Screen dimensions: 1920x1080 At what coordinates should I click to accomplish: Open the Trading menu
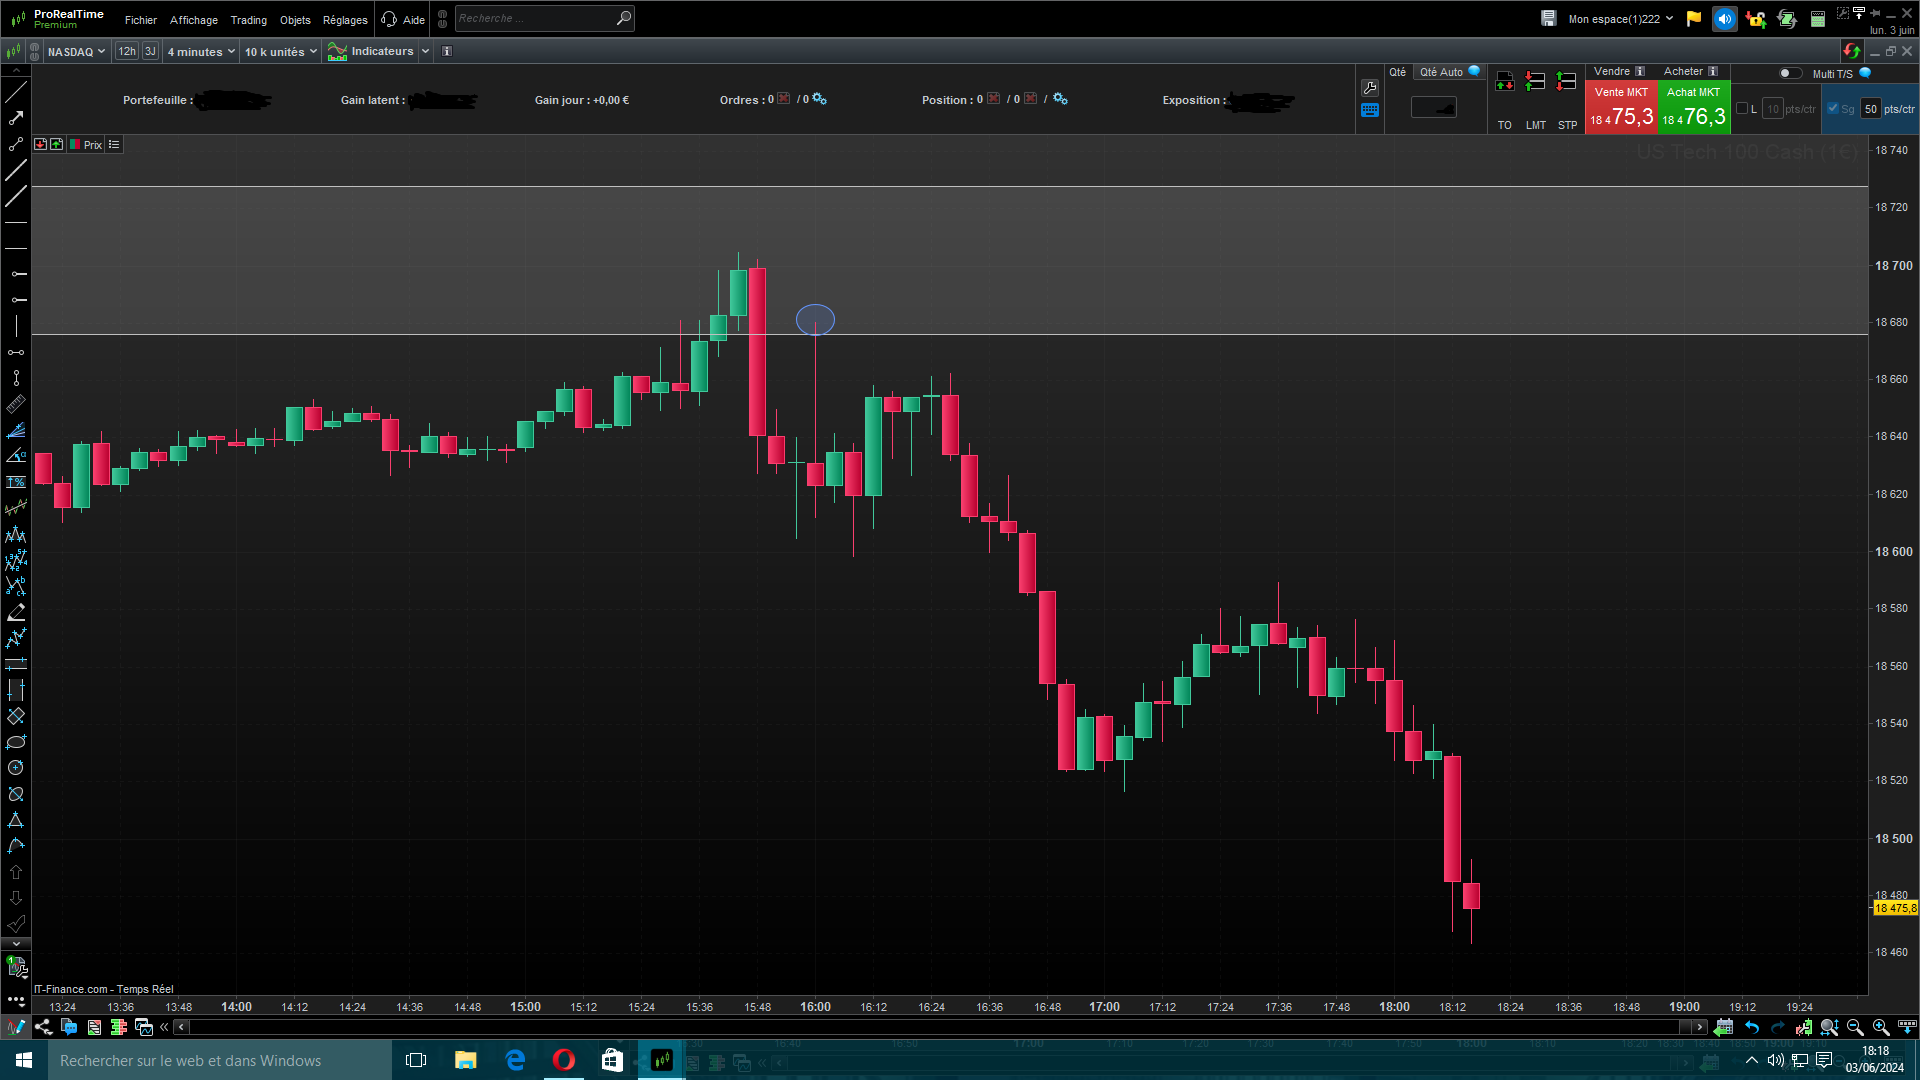248,20
